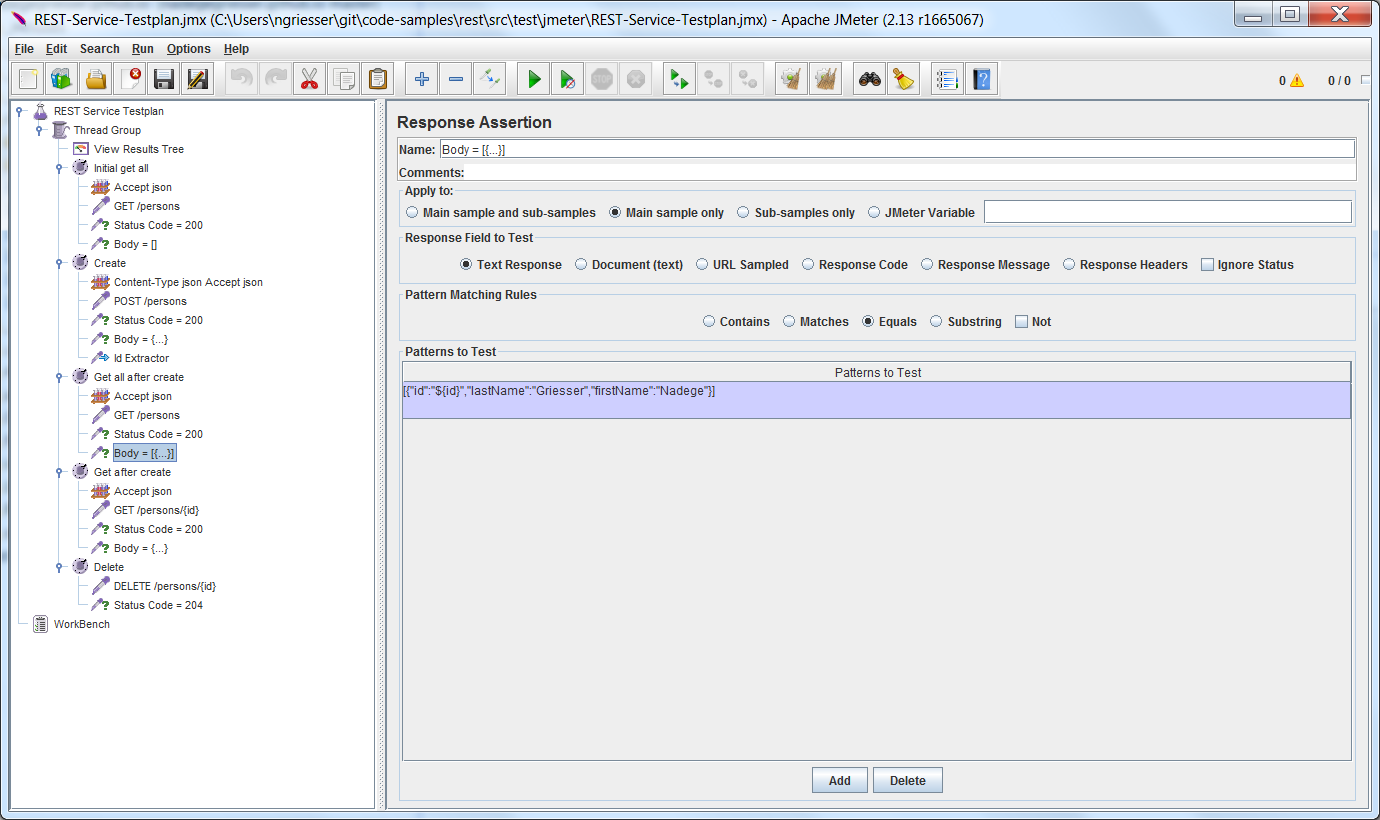This screenshot has width=1380, height=820.
Task: Create a new test plan via toolbar
Action: coord(29,79)
